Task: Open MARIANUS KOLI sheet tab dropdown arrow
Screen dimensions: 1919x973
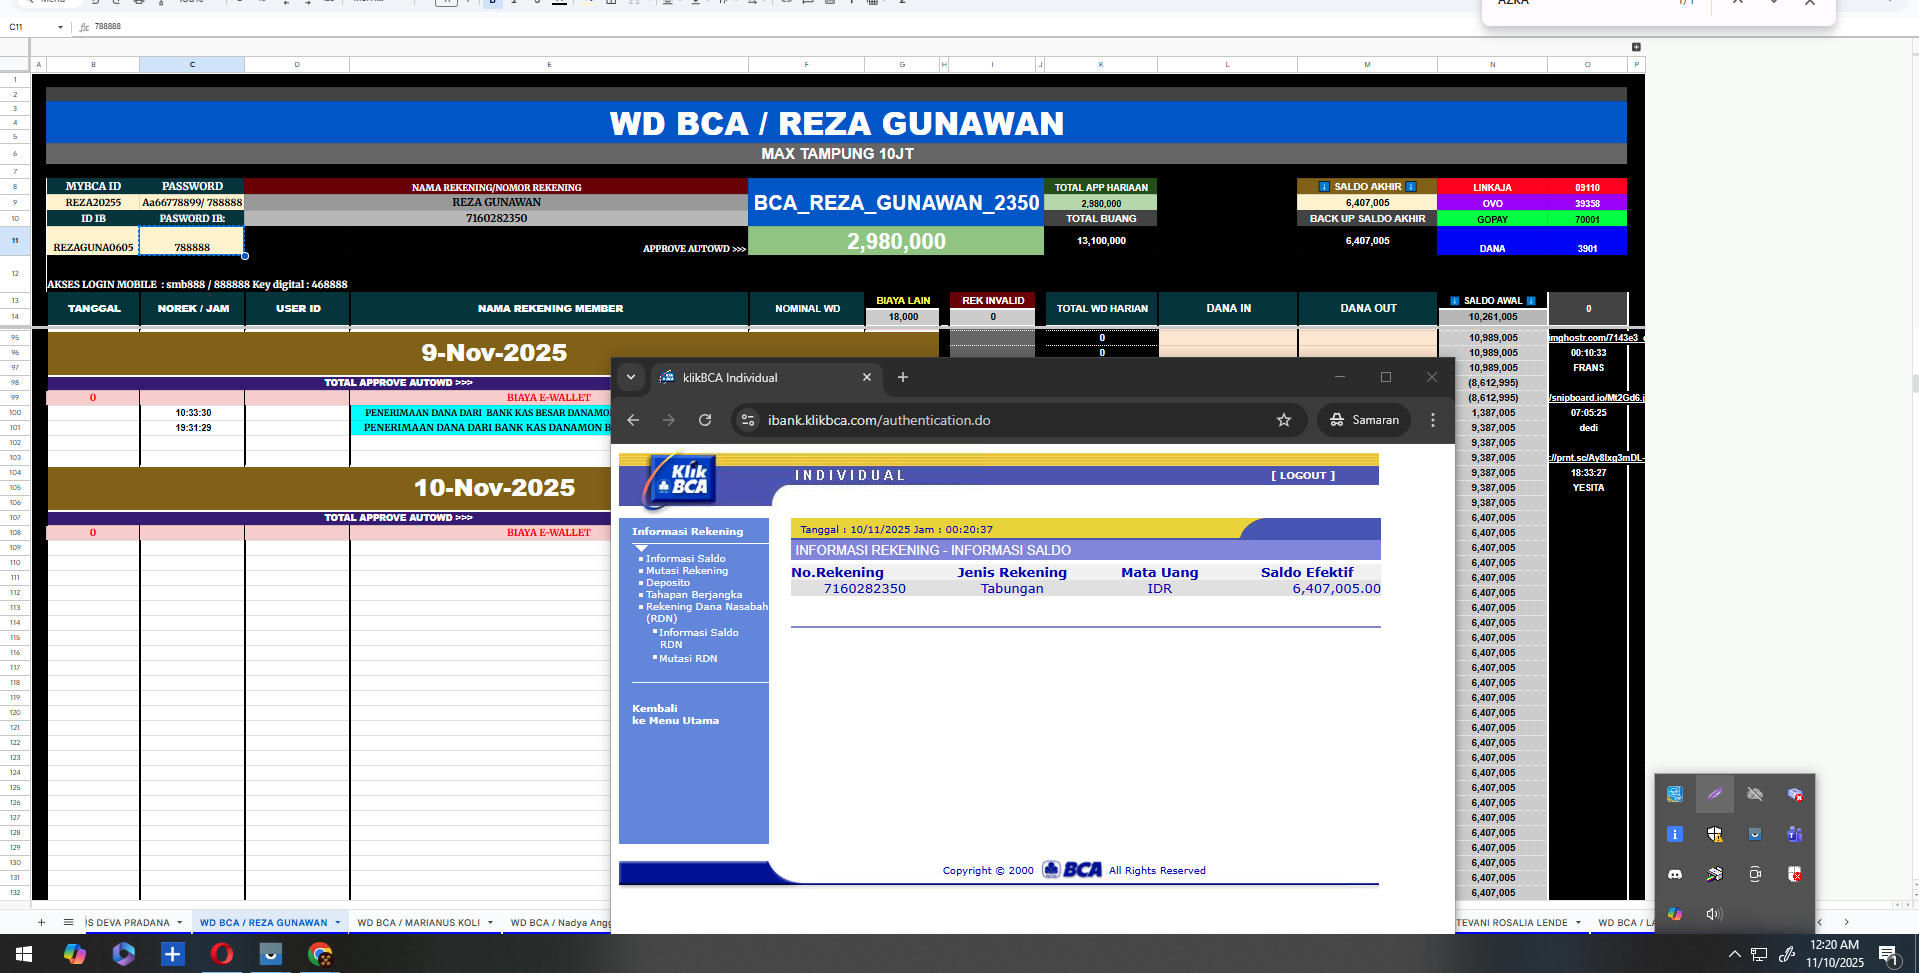Action: tap(491, 922)
